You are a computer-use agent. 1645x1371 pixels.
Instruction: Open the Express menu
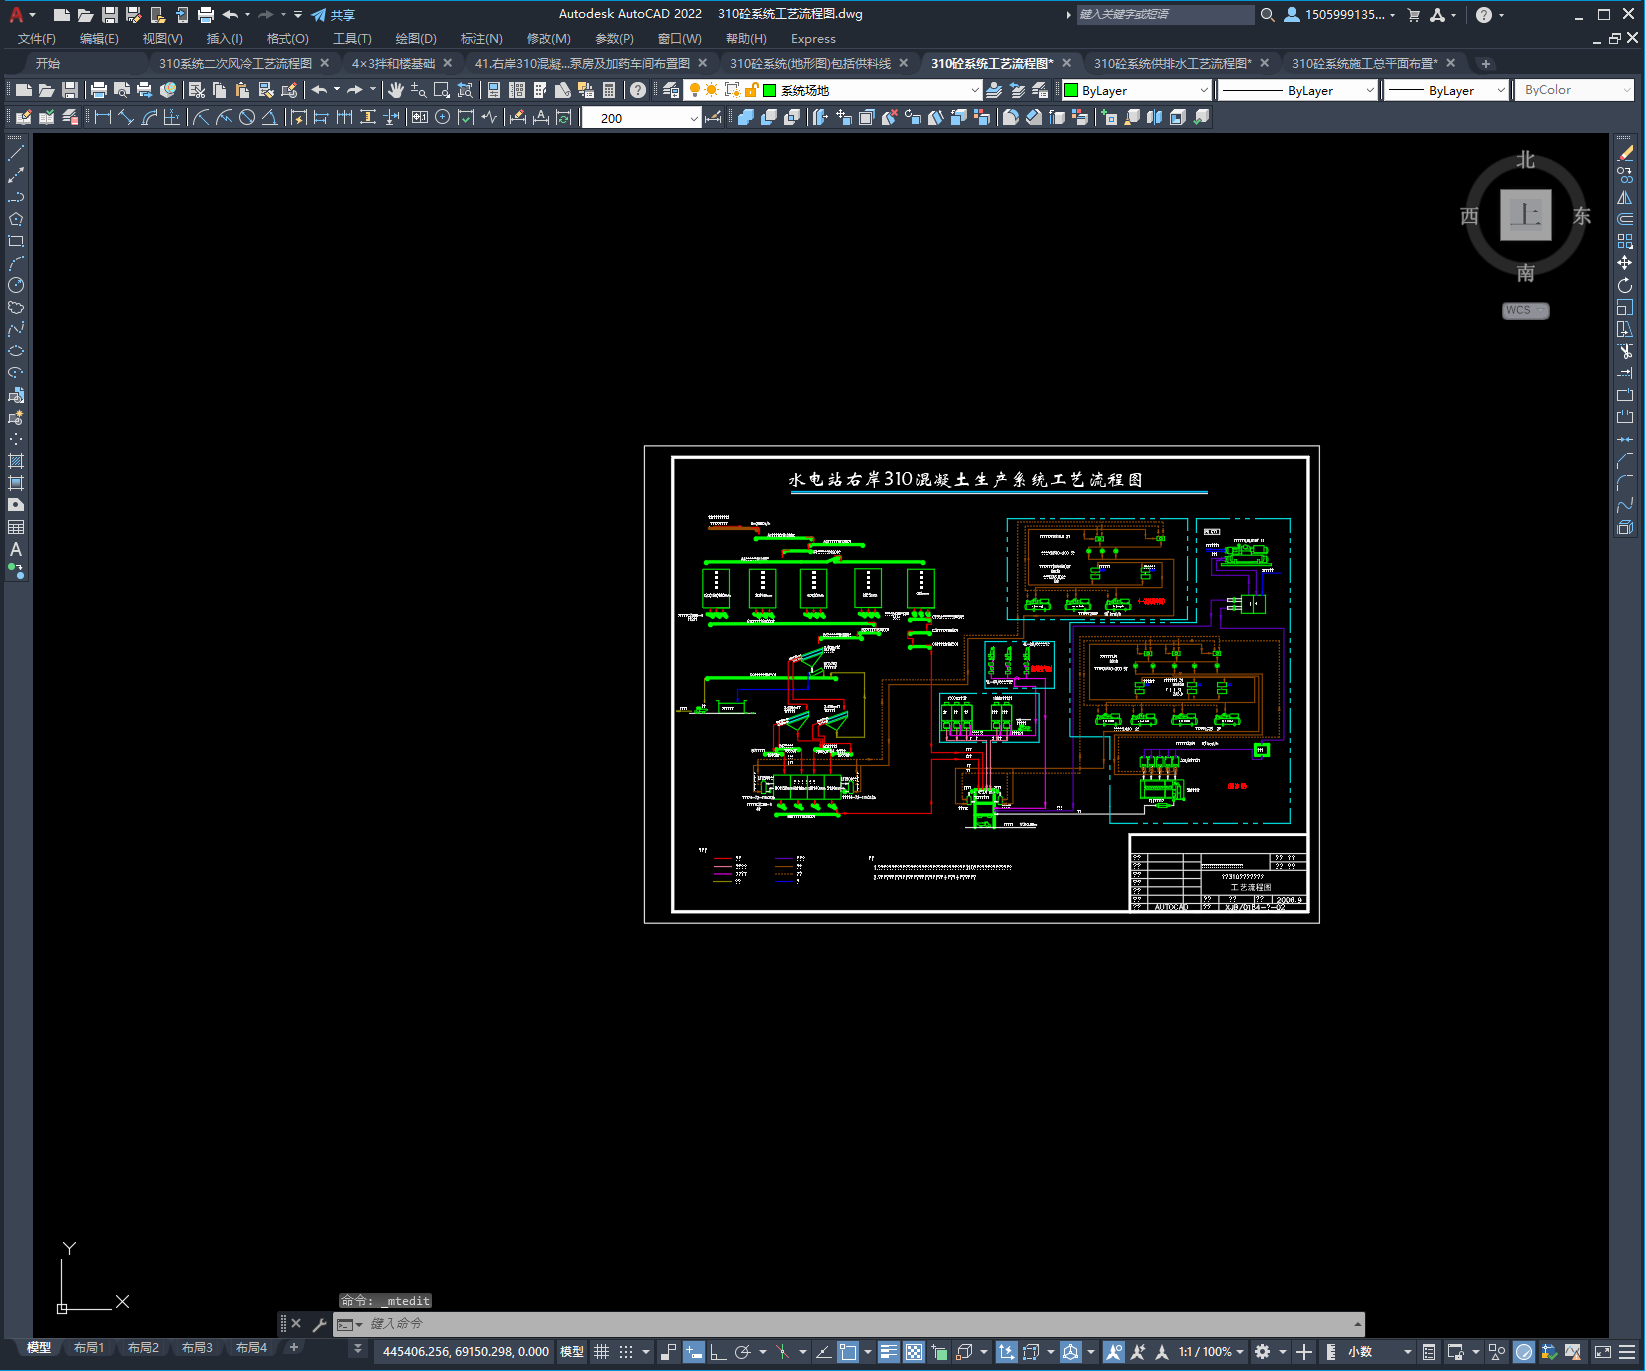coord(813,39)
